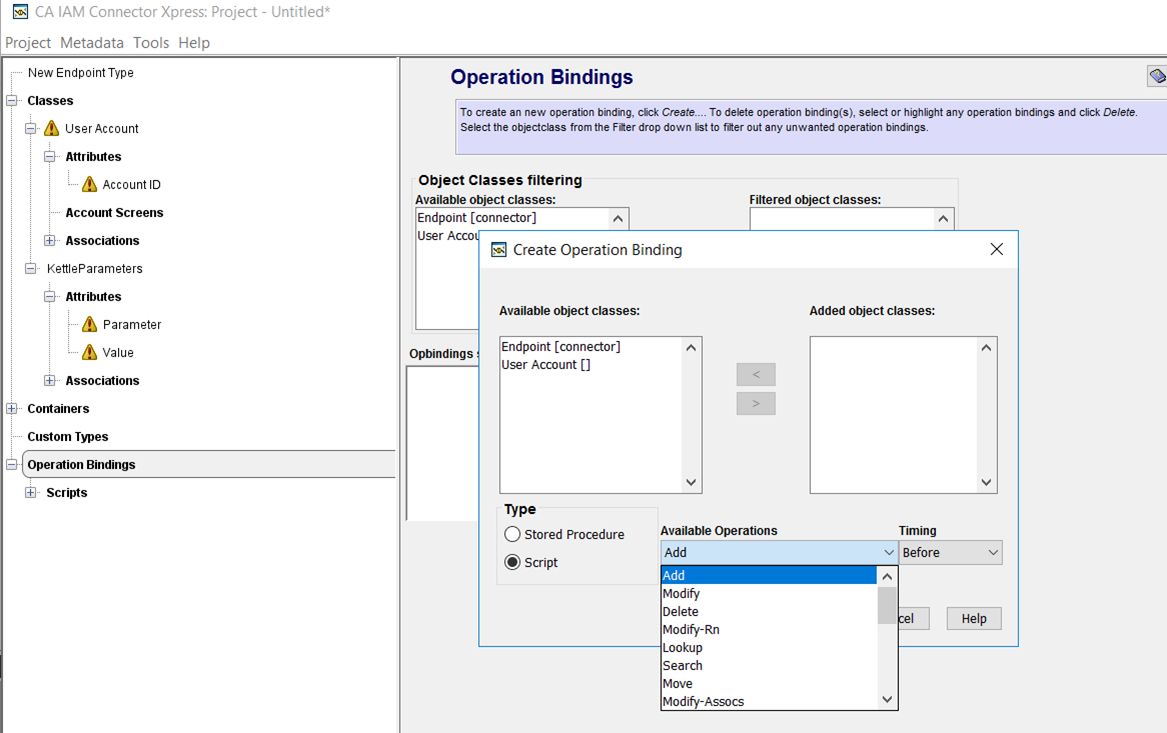Select the Classes tree item

coord(50,100)
